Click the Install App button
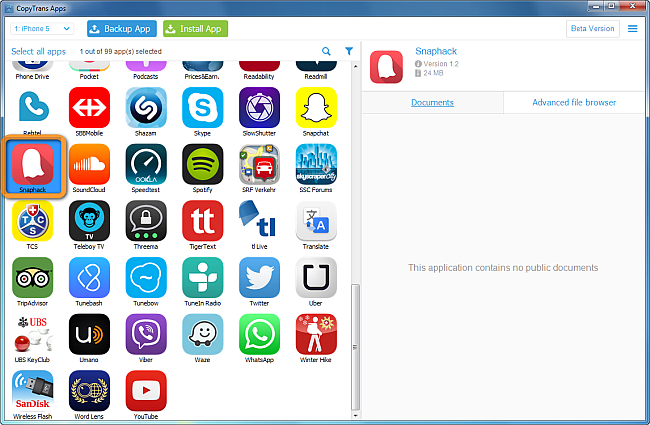 [x=195, y=29]
